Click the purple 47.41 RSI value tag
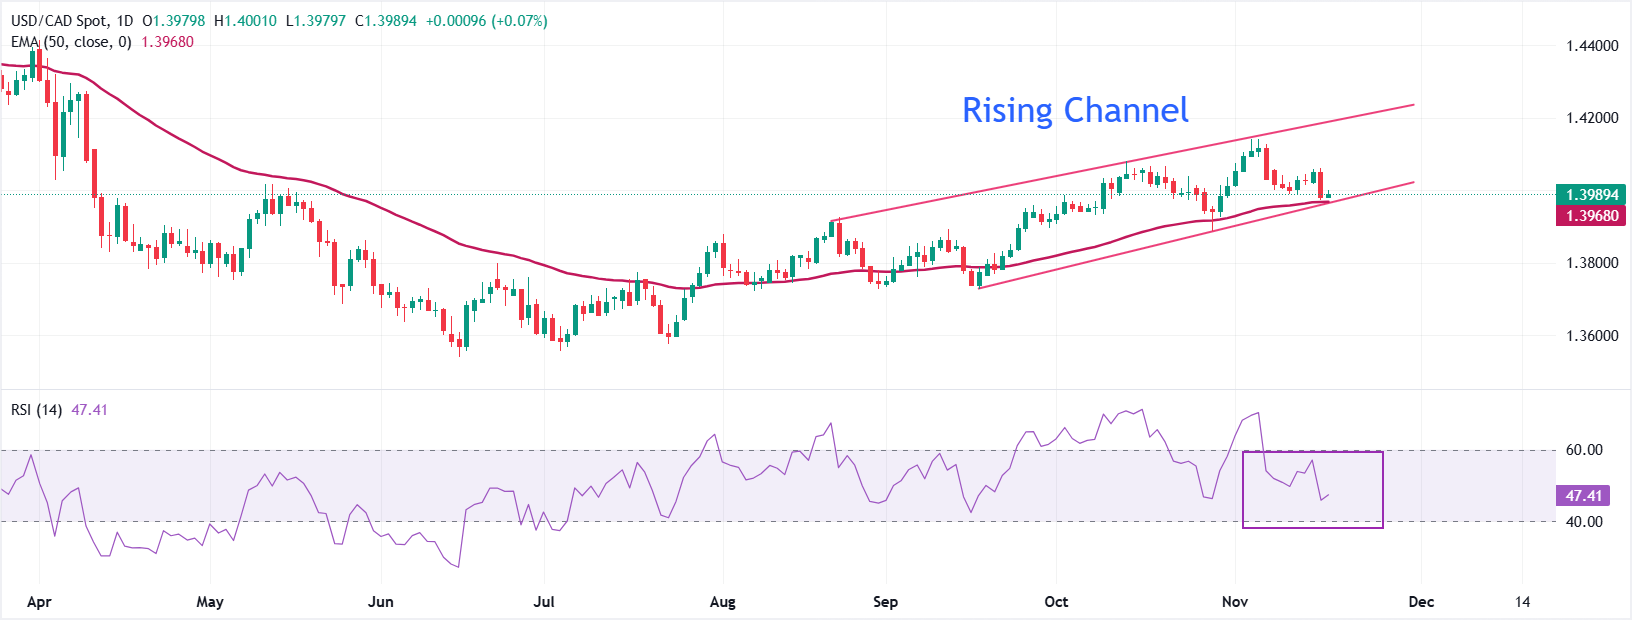This screenshot has width=1632, height=620. 1584,496
